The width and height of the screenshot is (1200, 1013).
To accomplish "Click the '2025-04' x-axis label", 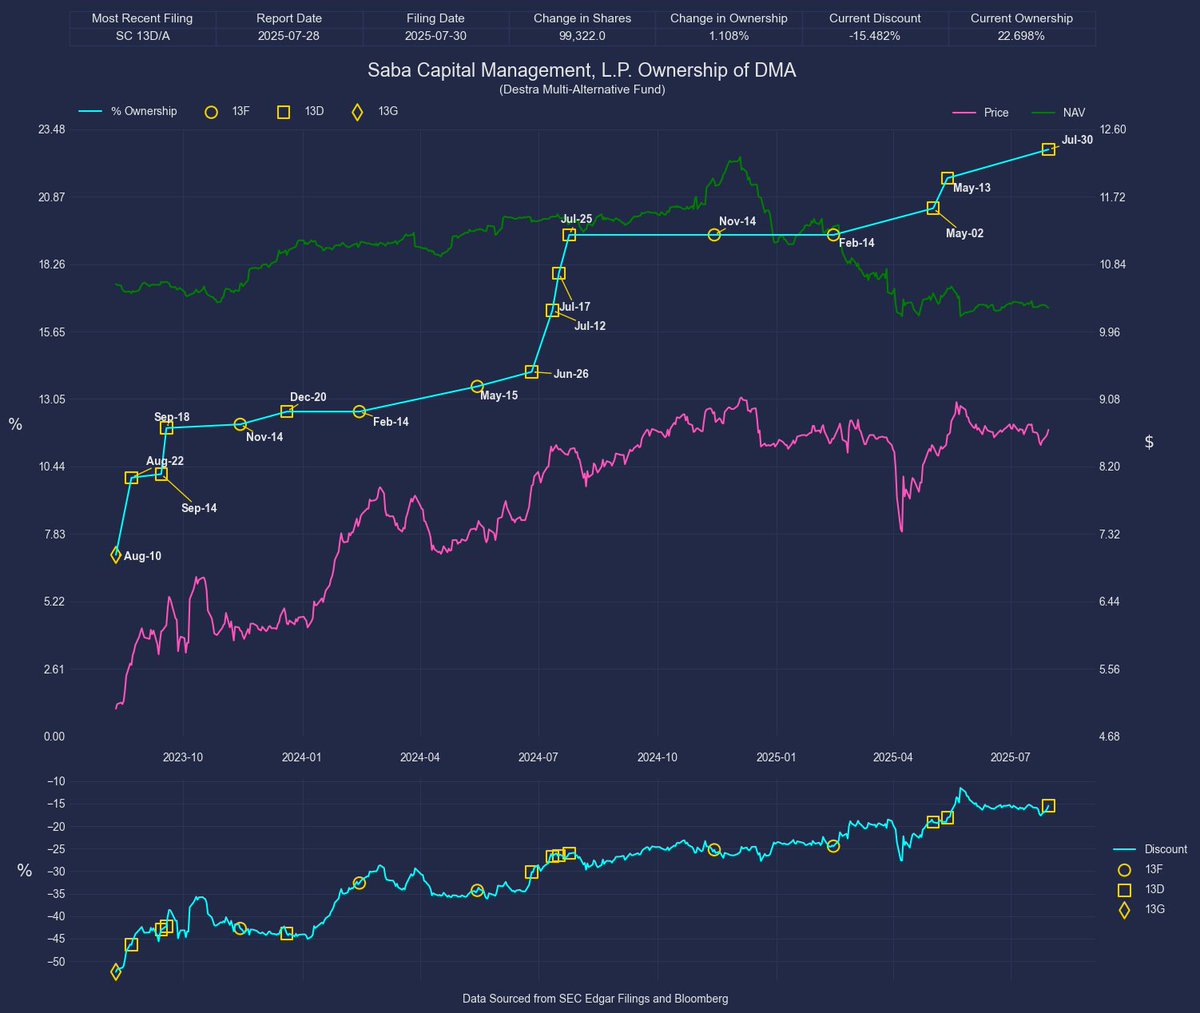I will tap(893, 757).
